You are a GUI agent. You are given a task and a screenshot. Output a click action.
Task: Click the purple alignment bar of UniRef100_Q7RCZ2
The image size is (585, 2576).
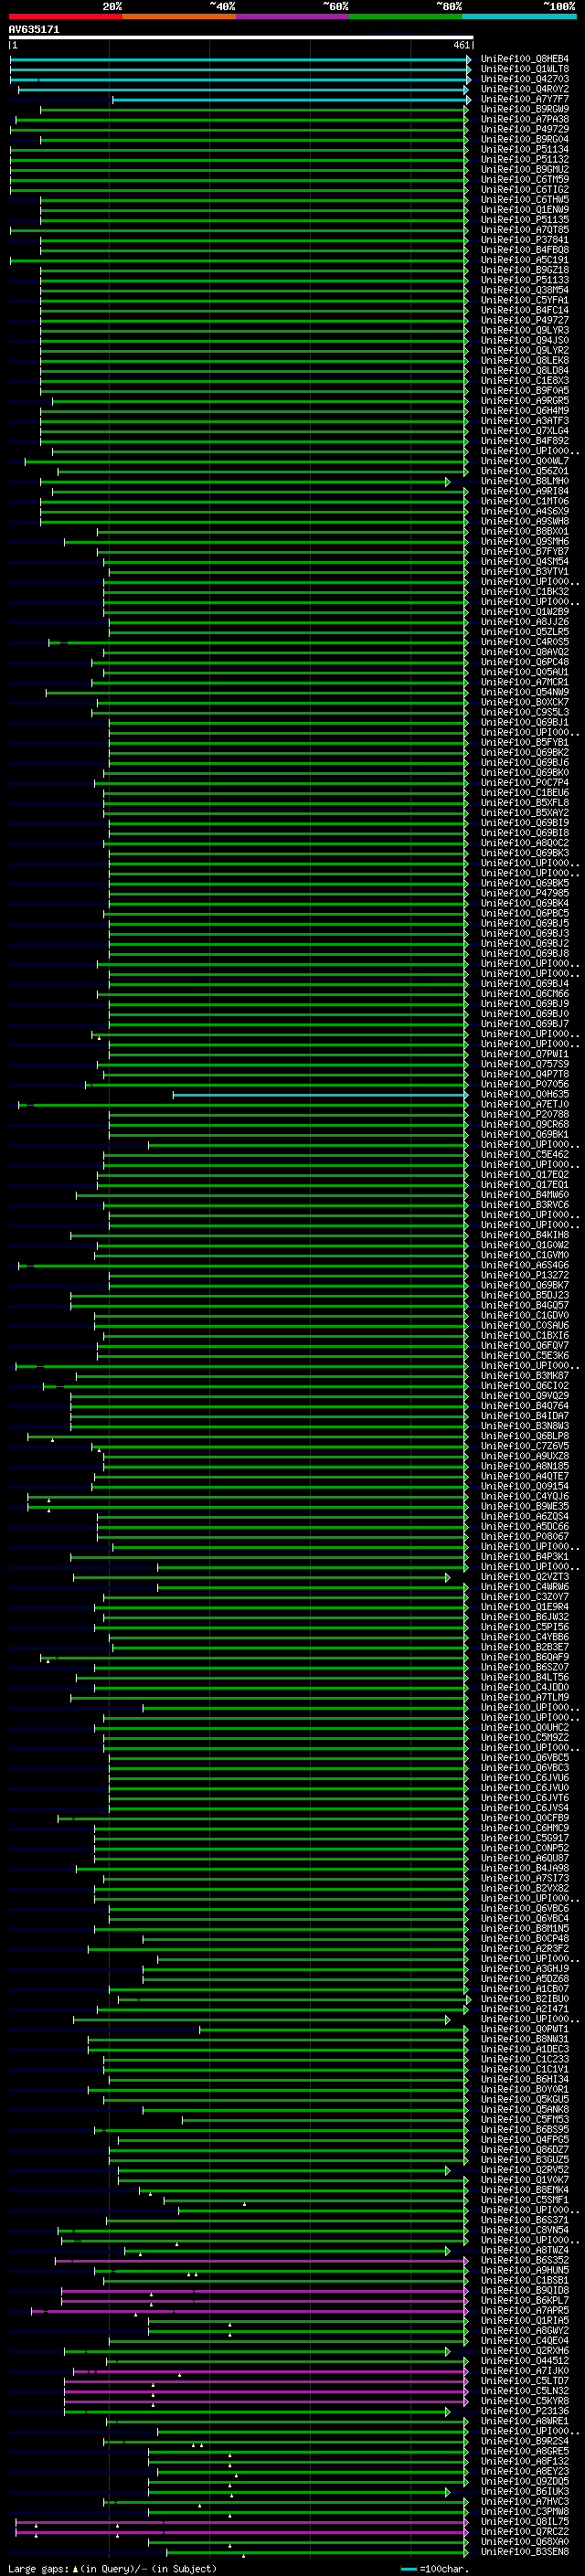click(x=242, y=2533)
